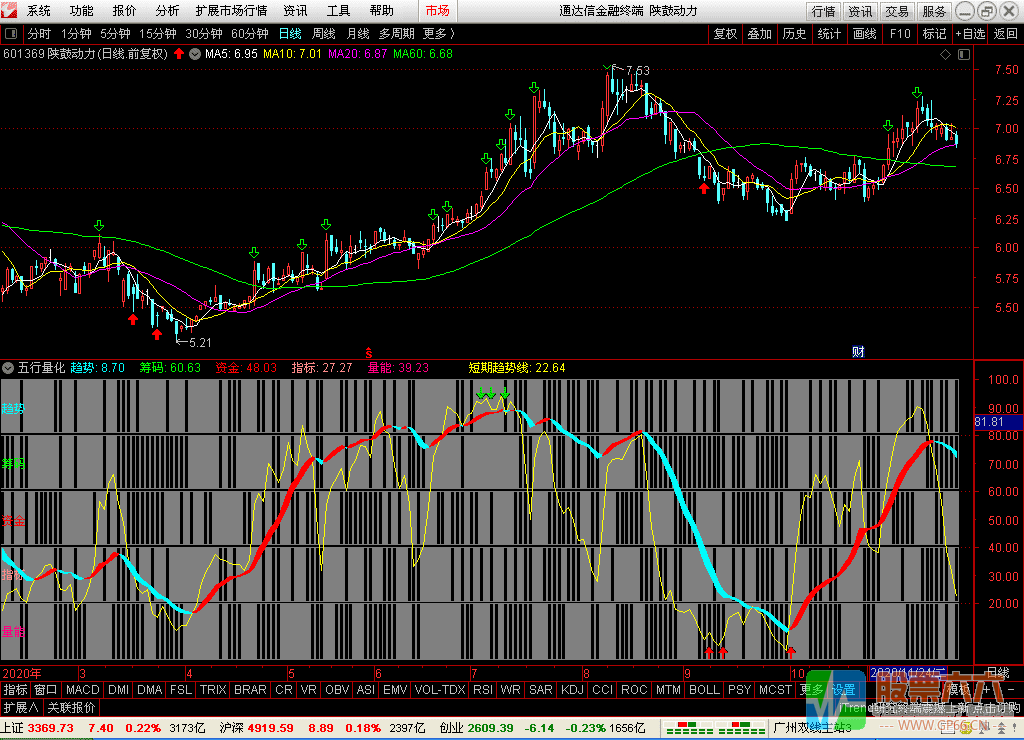This screenshot has width=1024, height=740.
Task: Click the green-red signal bars in status bar
Action: point(715,728)
